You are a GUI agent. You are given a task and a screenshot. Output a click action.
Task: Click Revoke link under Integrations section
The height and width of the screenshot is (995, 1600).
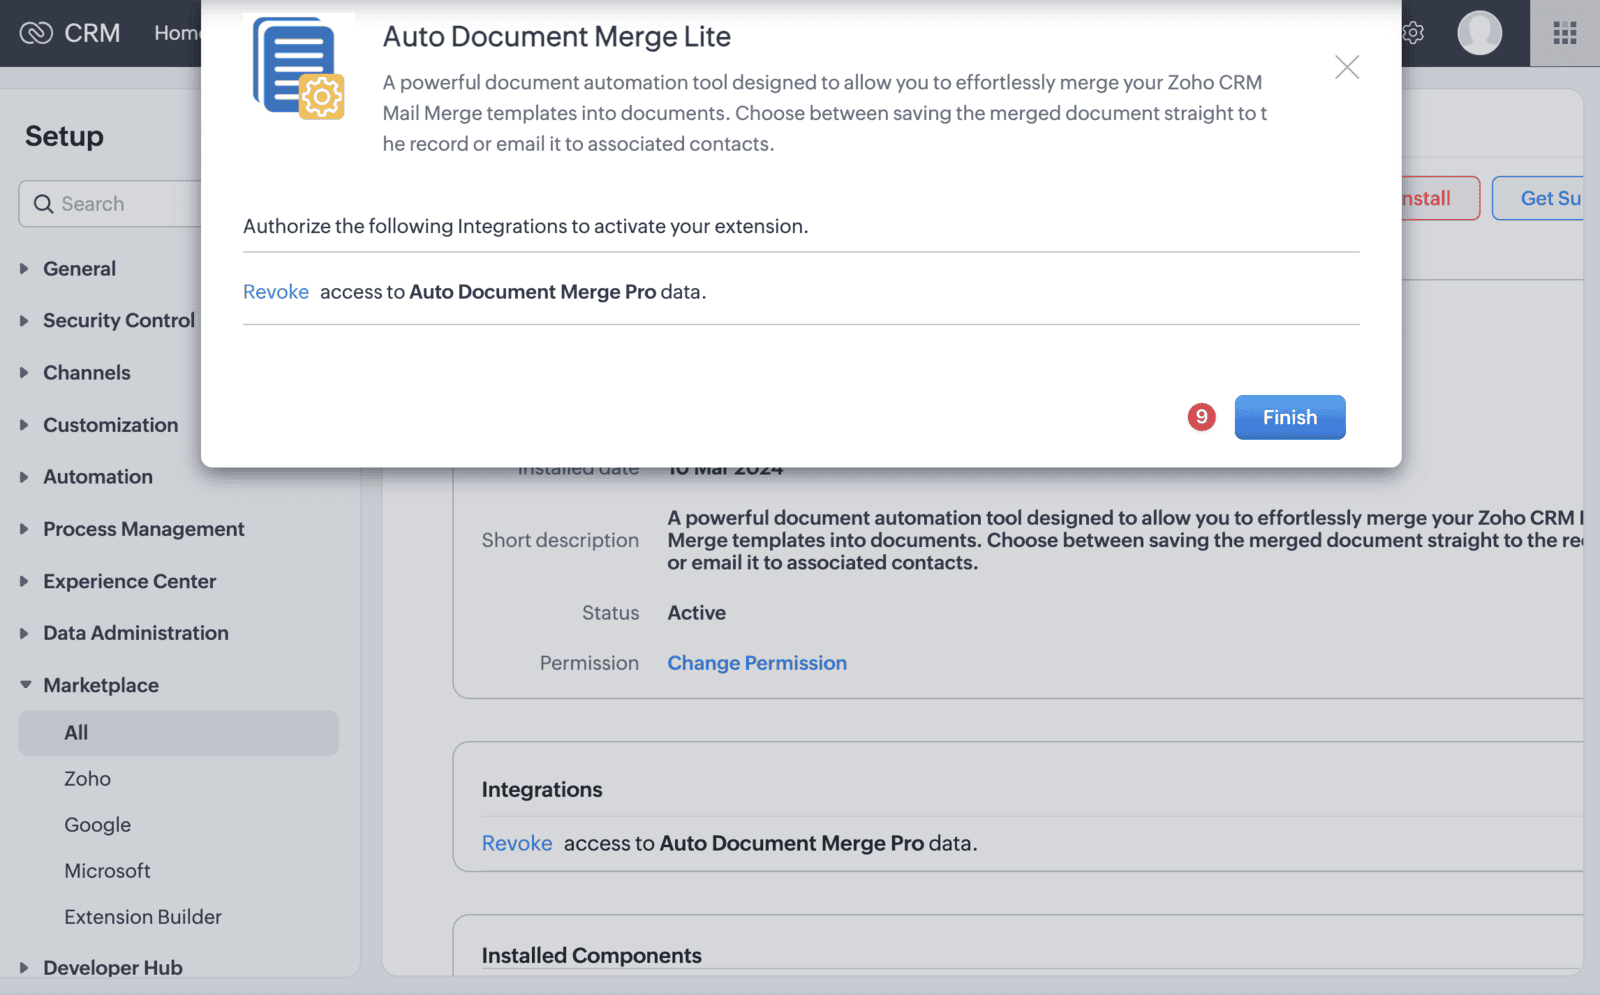tap(517, 843)
